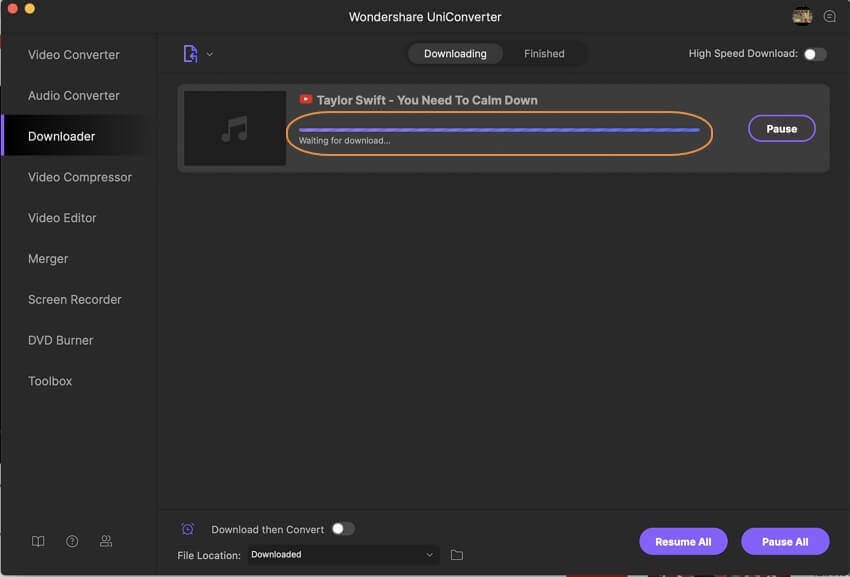Open the output folder icon
The width and height of the screenshot is (850, 577).
[456, 555]
